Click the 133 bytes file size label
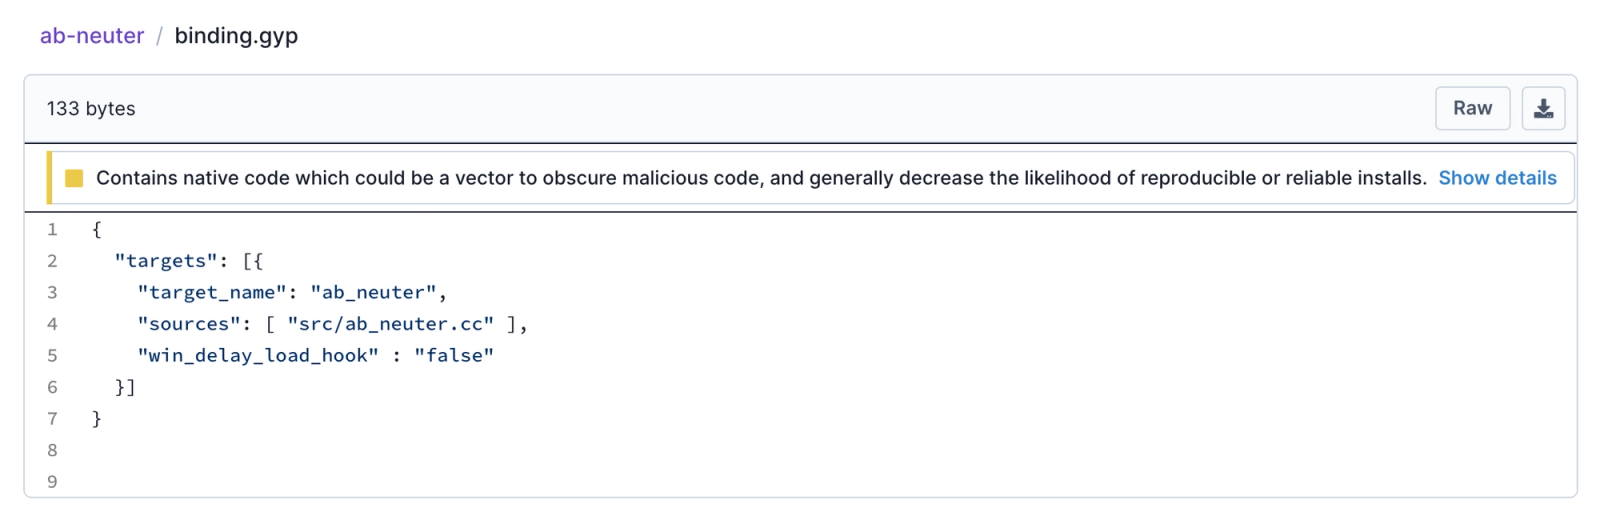The image size is (1600, 520). [x=91, y=108]
